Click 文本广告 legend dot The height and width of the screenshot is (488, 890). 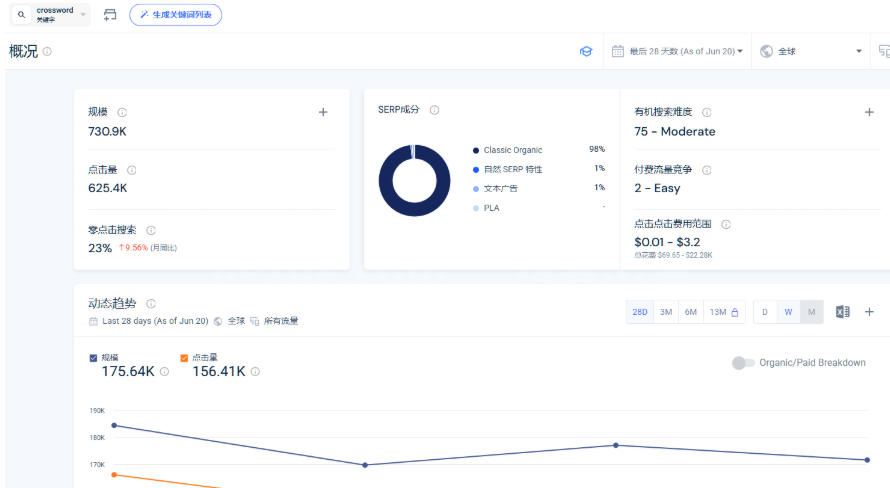tap(476, 189)
